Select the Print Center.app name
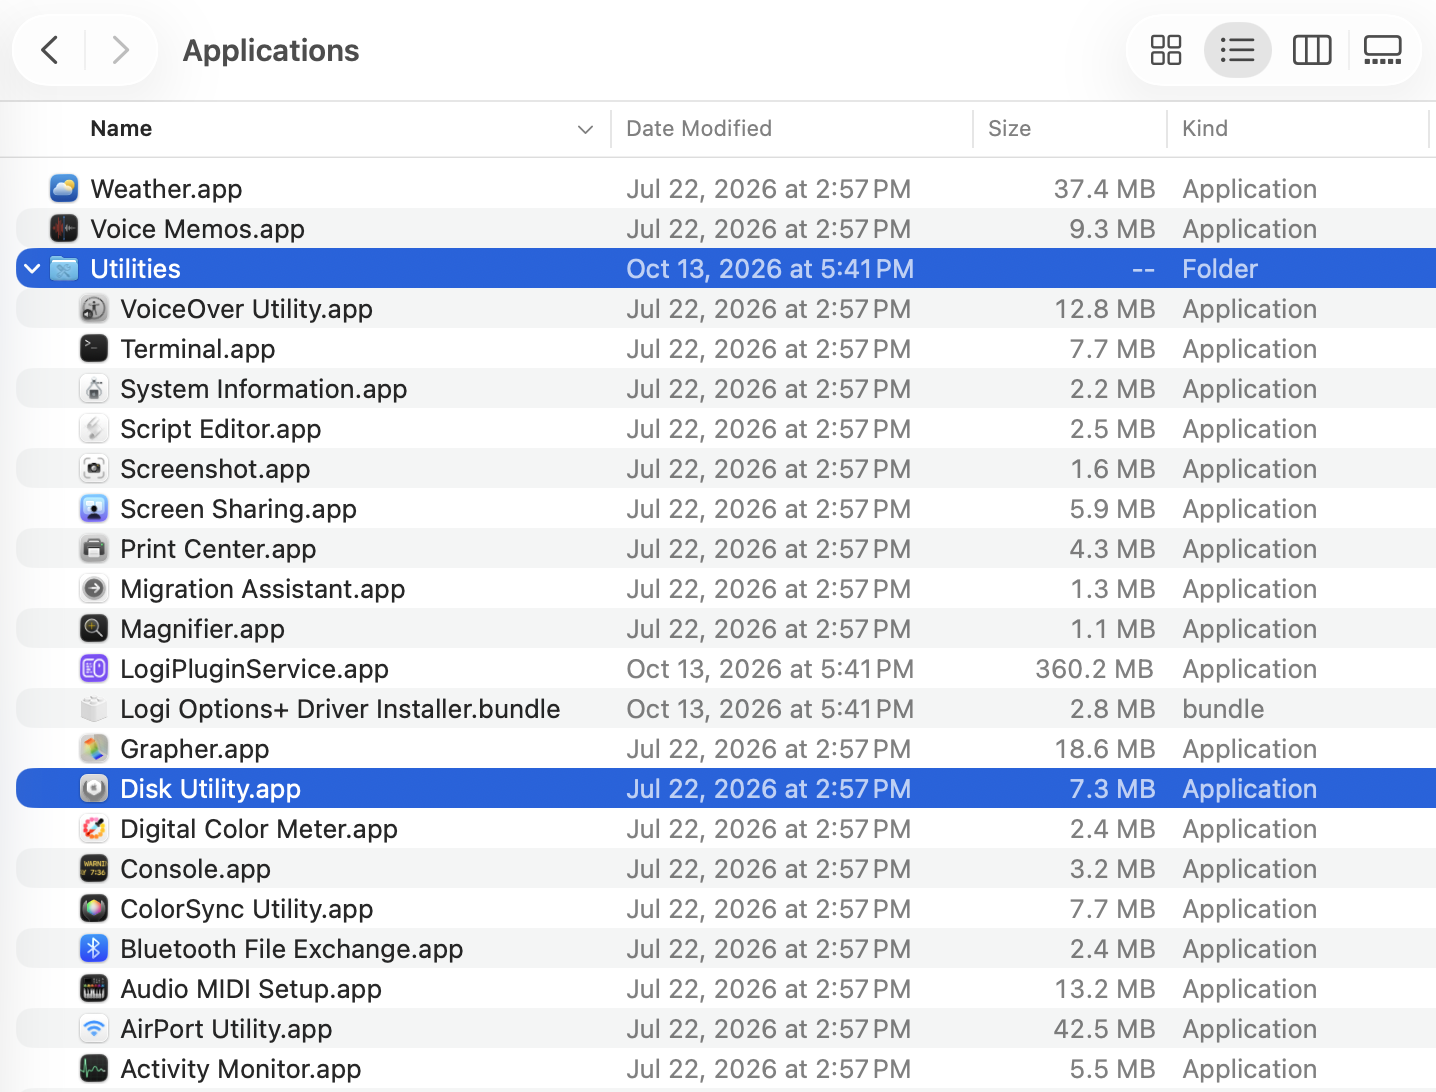 coord(218,549)
